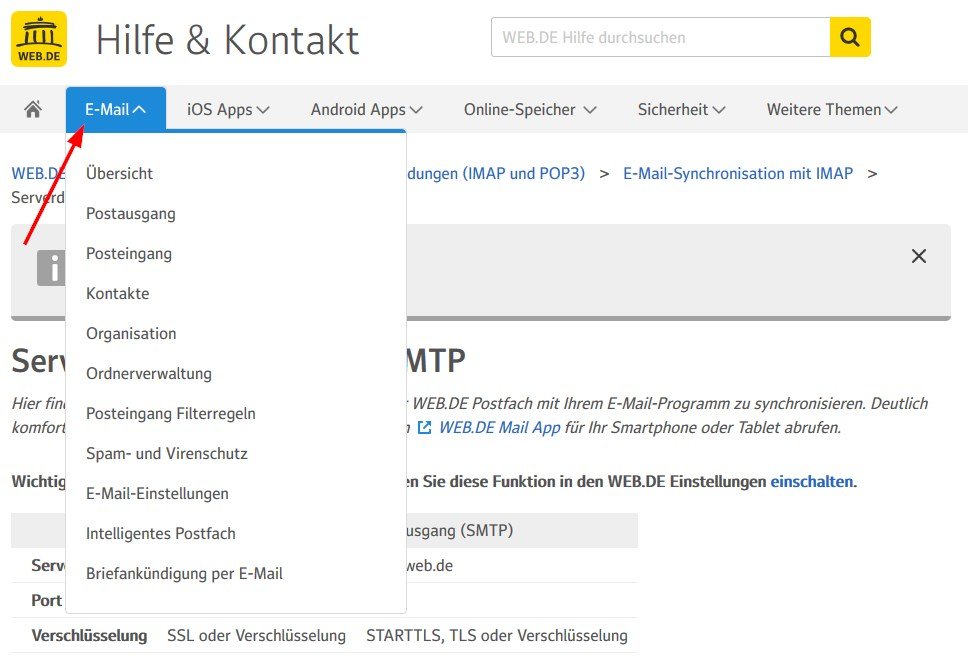Go to the home page icon
The image size is (968, 661).
tap(33, 109)
